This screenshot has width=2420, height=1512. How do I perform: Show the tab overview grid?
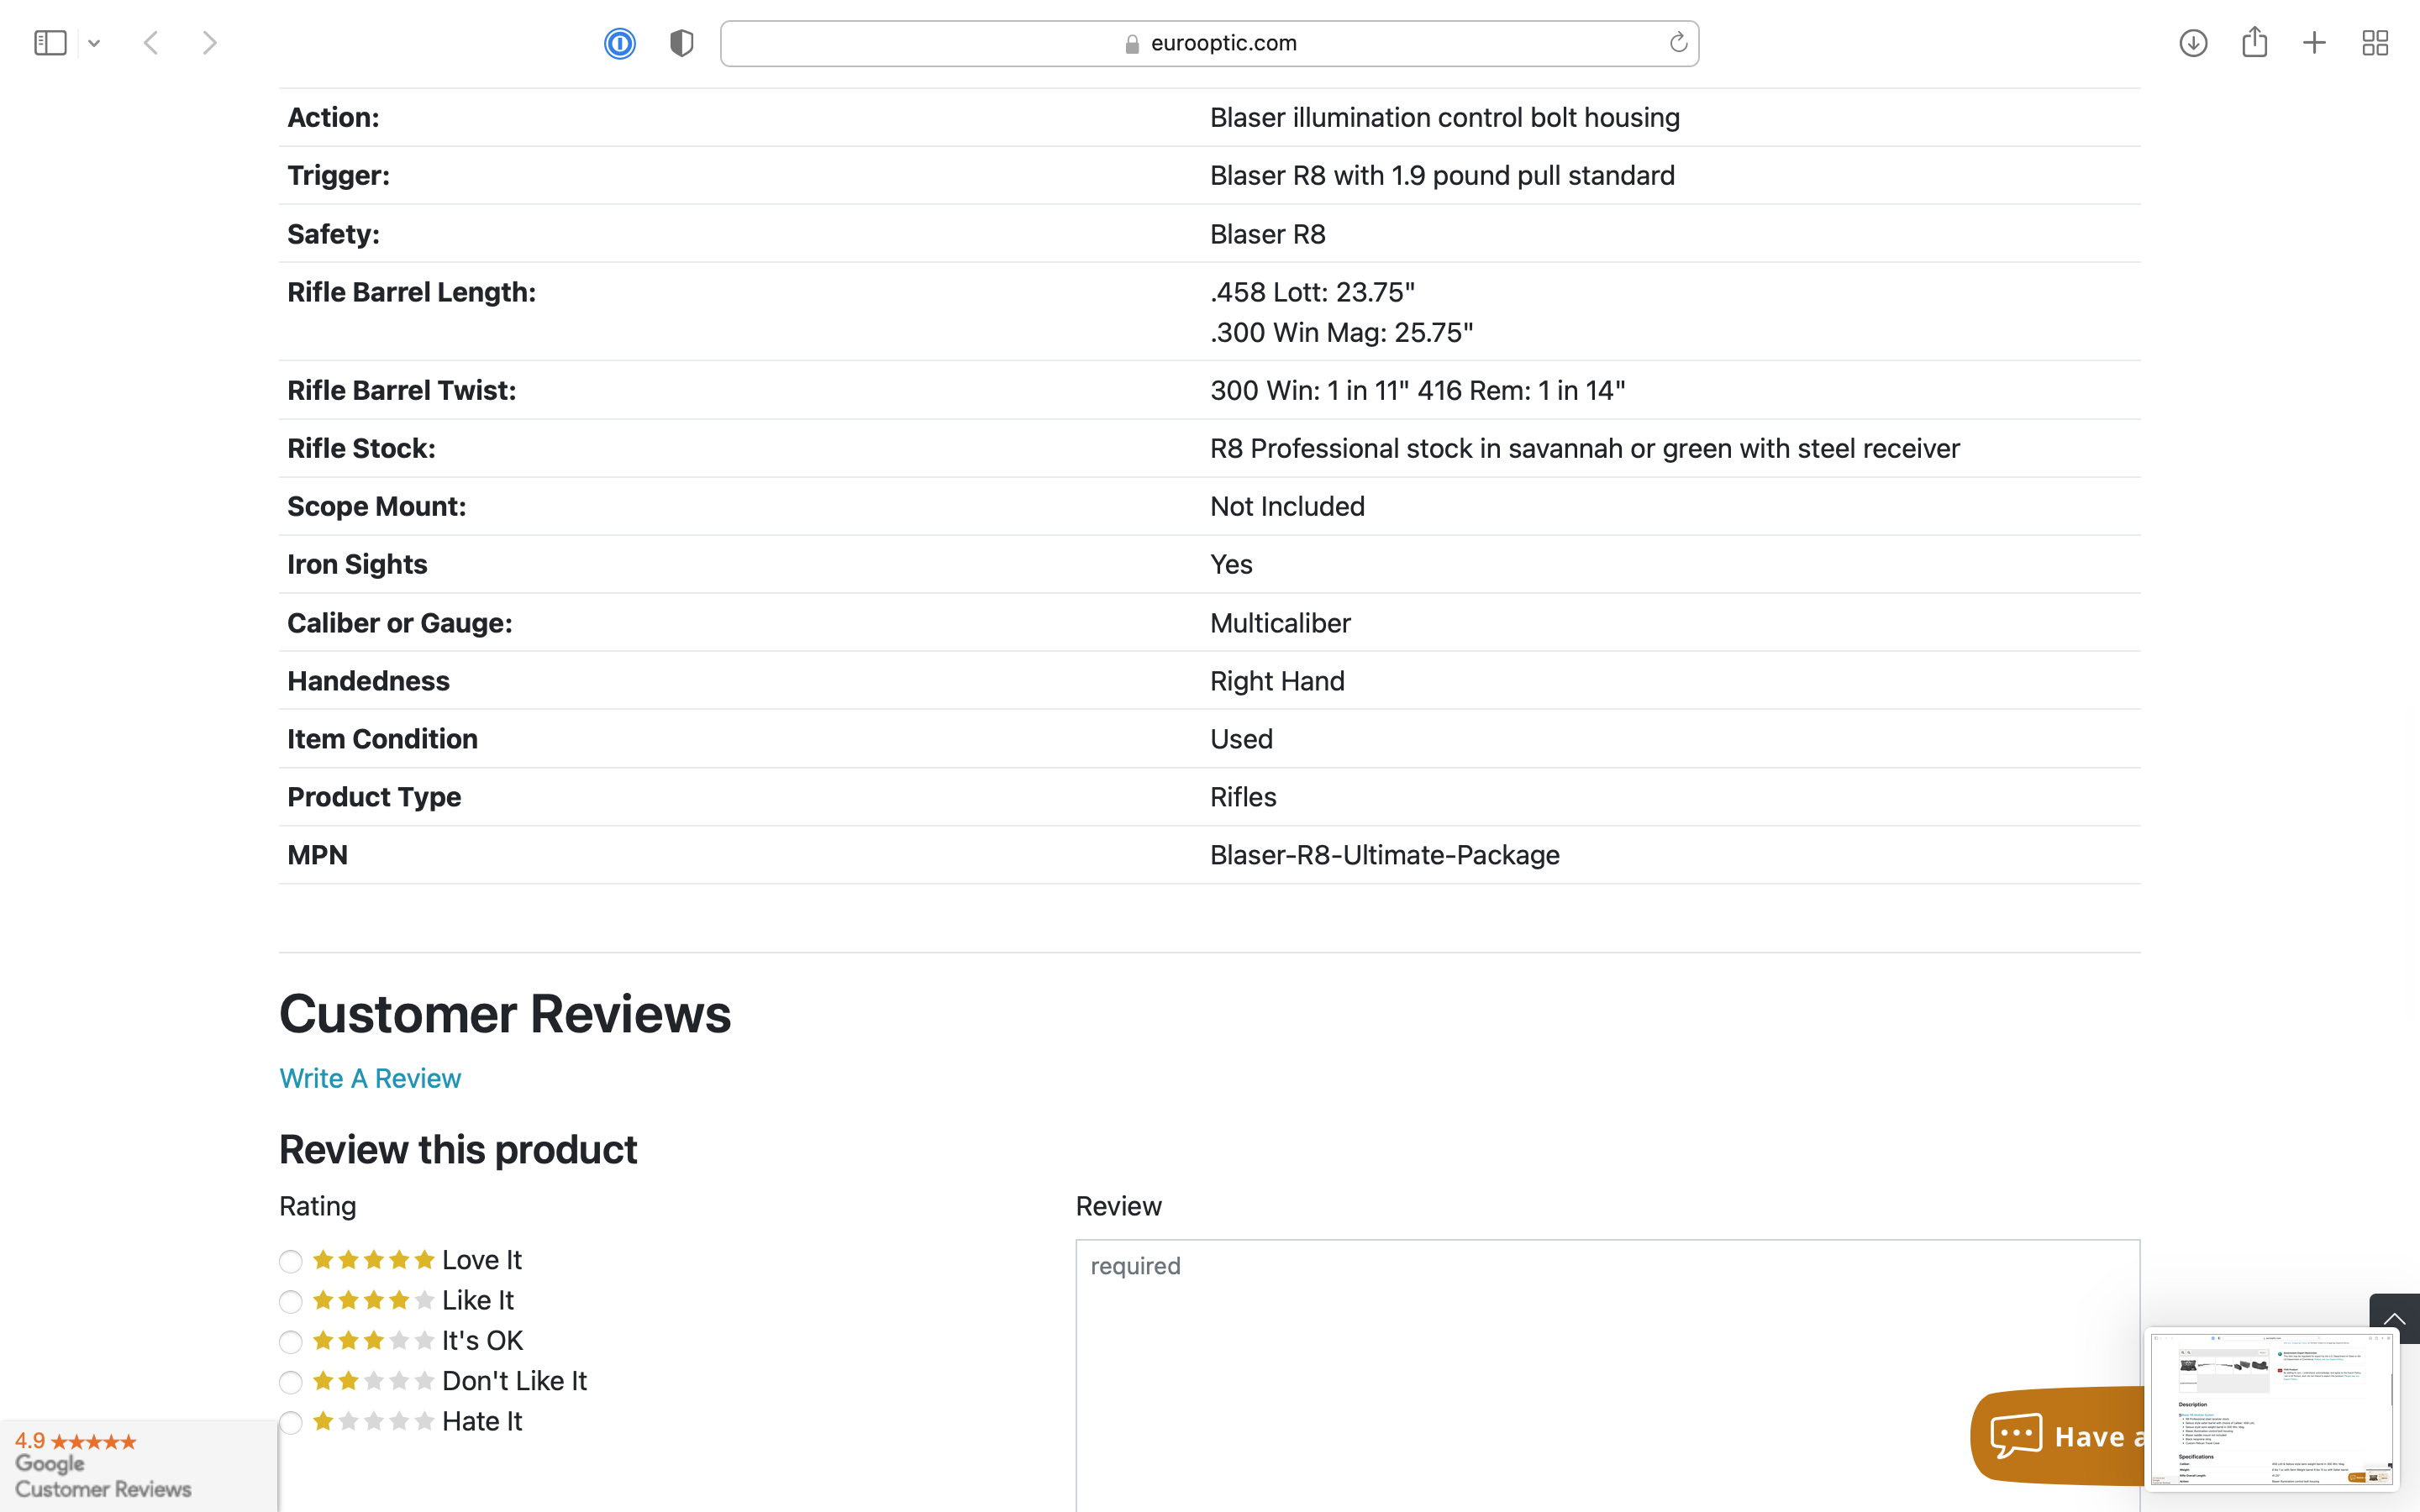[2375, 43]
